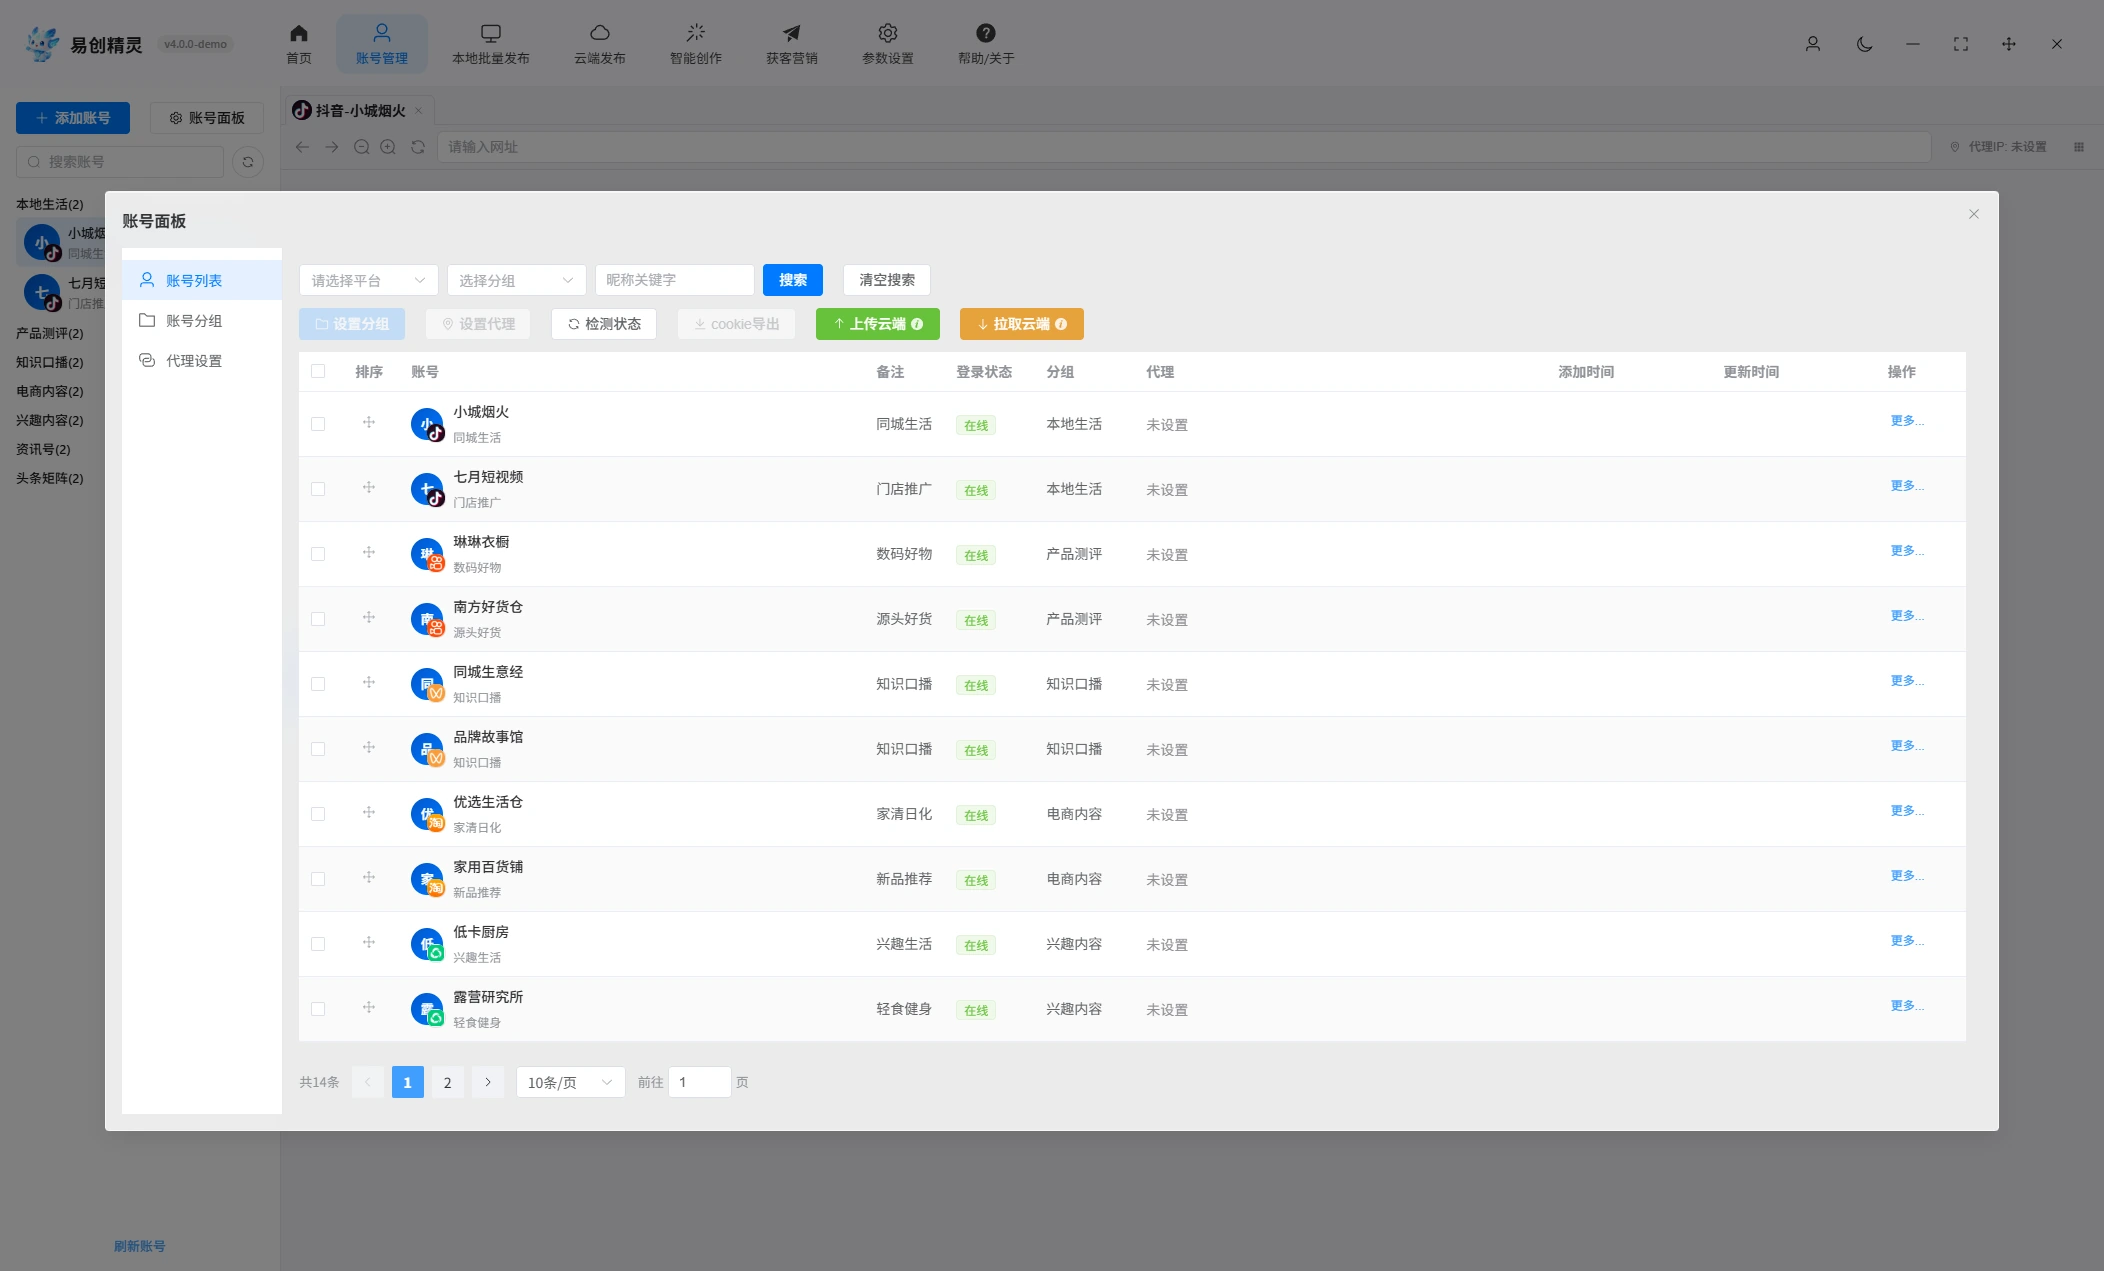Click the sort handle icon for 小城烟火 row
Image resolution: width=2104 pixels, height=1271 pixels.
tap(369, 423)
